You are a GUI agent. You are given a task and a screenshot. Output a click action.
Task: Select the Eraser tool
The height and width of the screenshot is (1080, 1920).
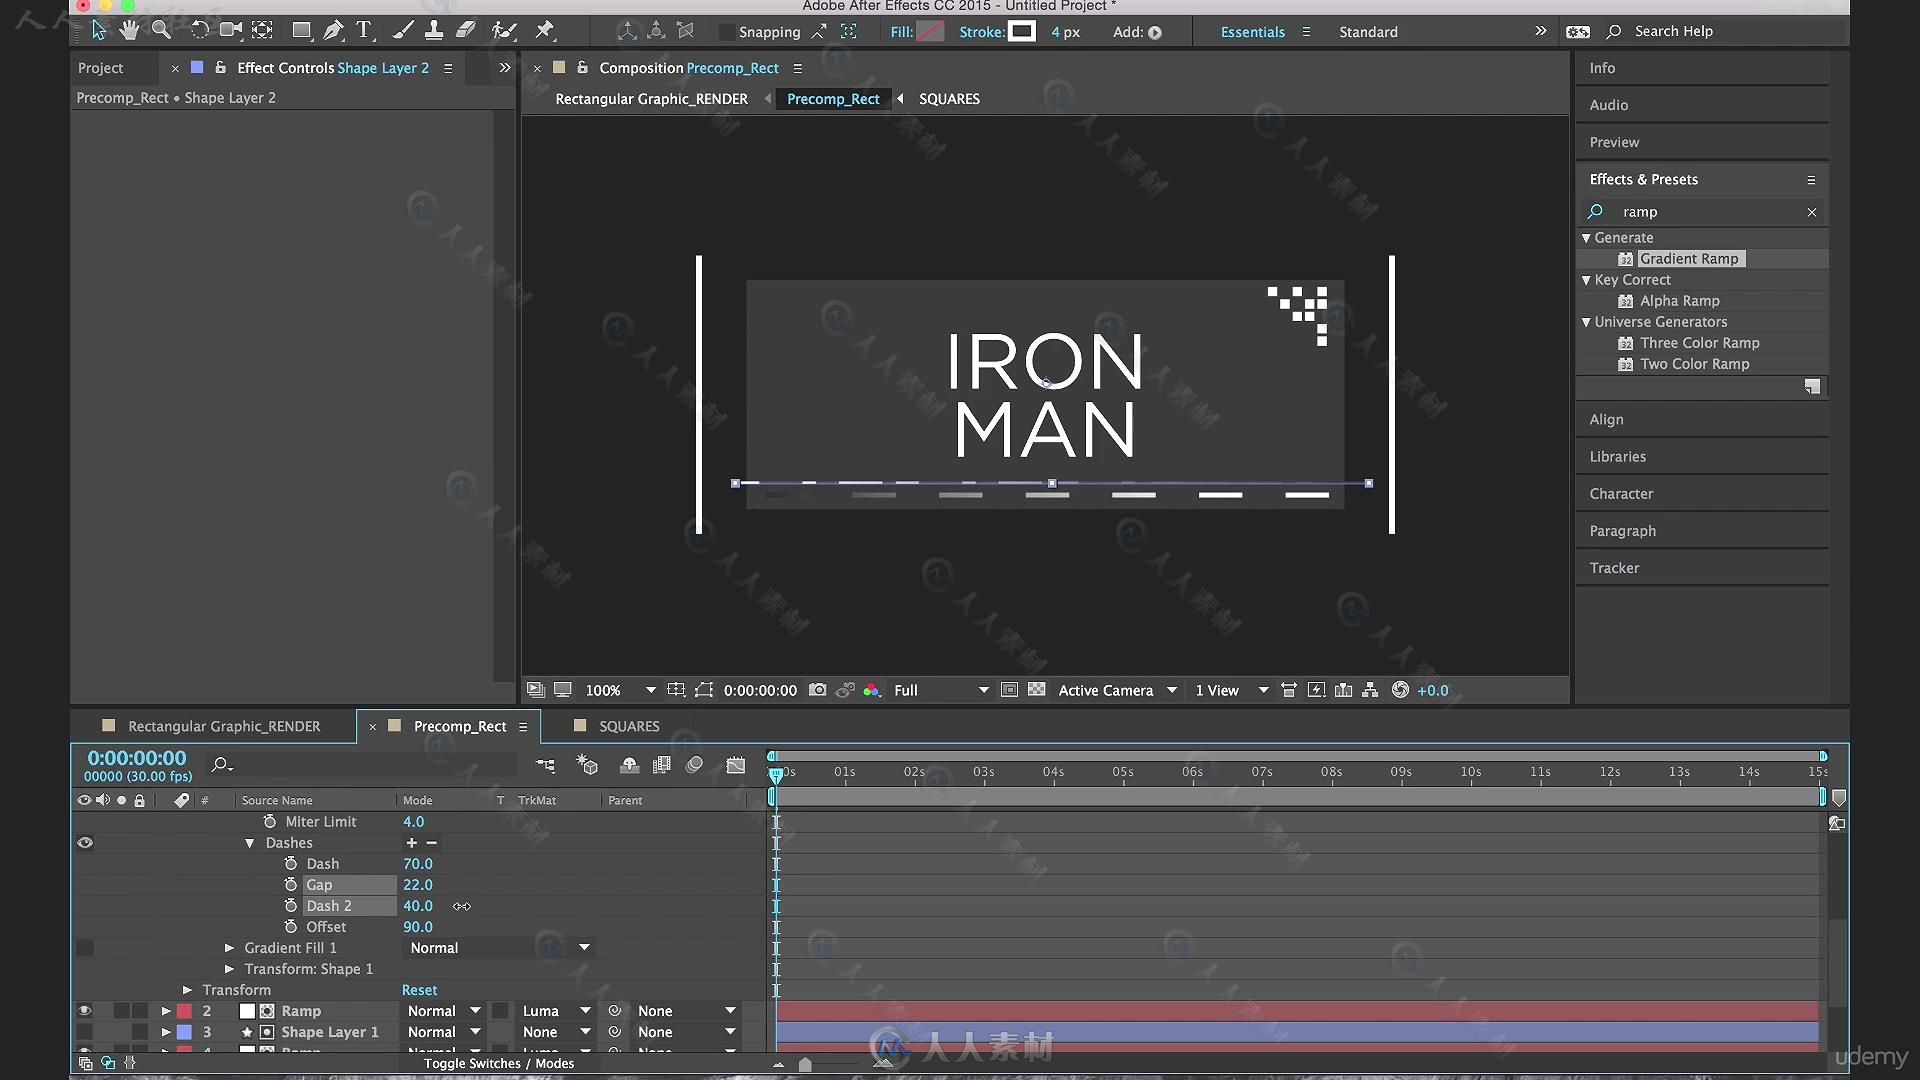466,31
